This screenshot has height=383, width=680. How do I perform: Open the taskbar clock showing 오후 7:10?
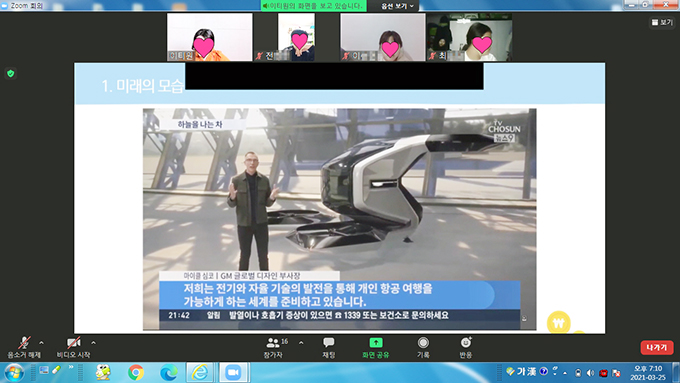648,373
